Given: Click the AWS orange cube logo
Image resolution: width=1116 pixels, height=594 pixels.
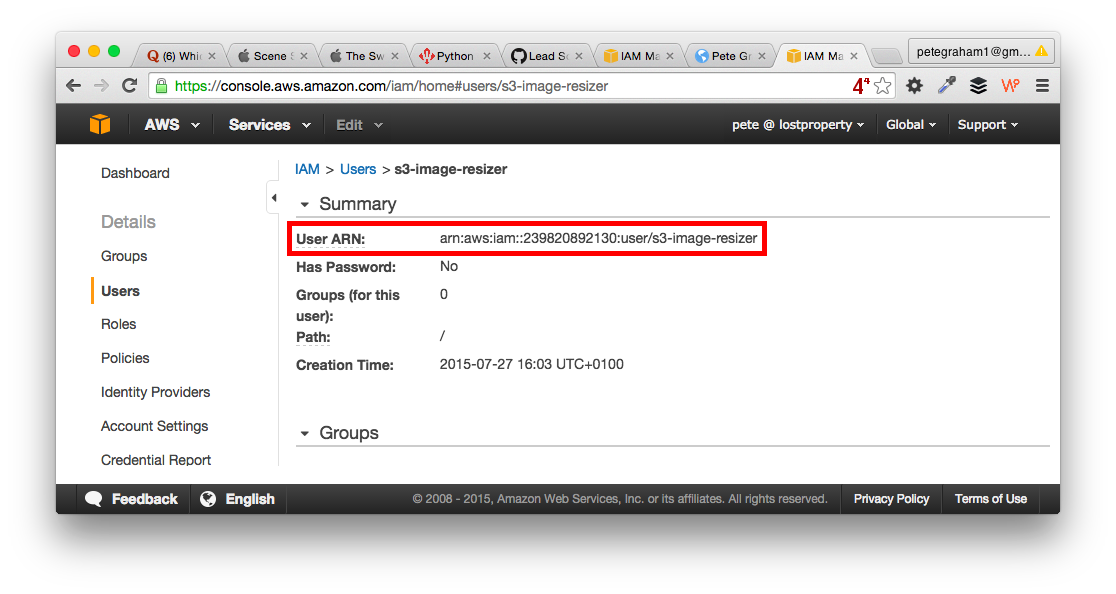Looking at the screenshot, I should [x=100, y=125].
